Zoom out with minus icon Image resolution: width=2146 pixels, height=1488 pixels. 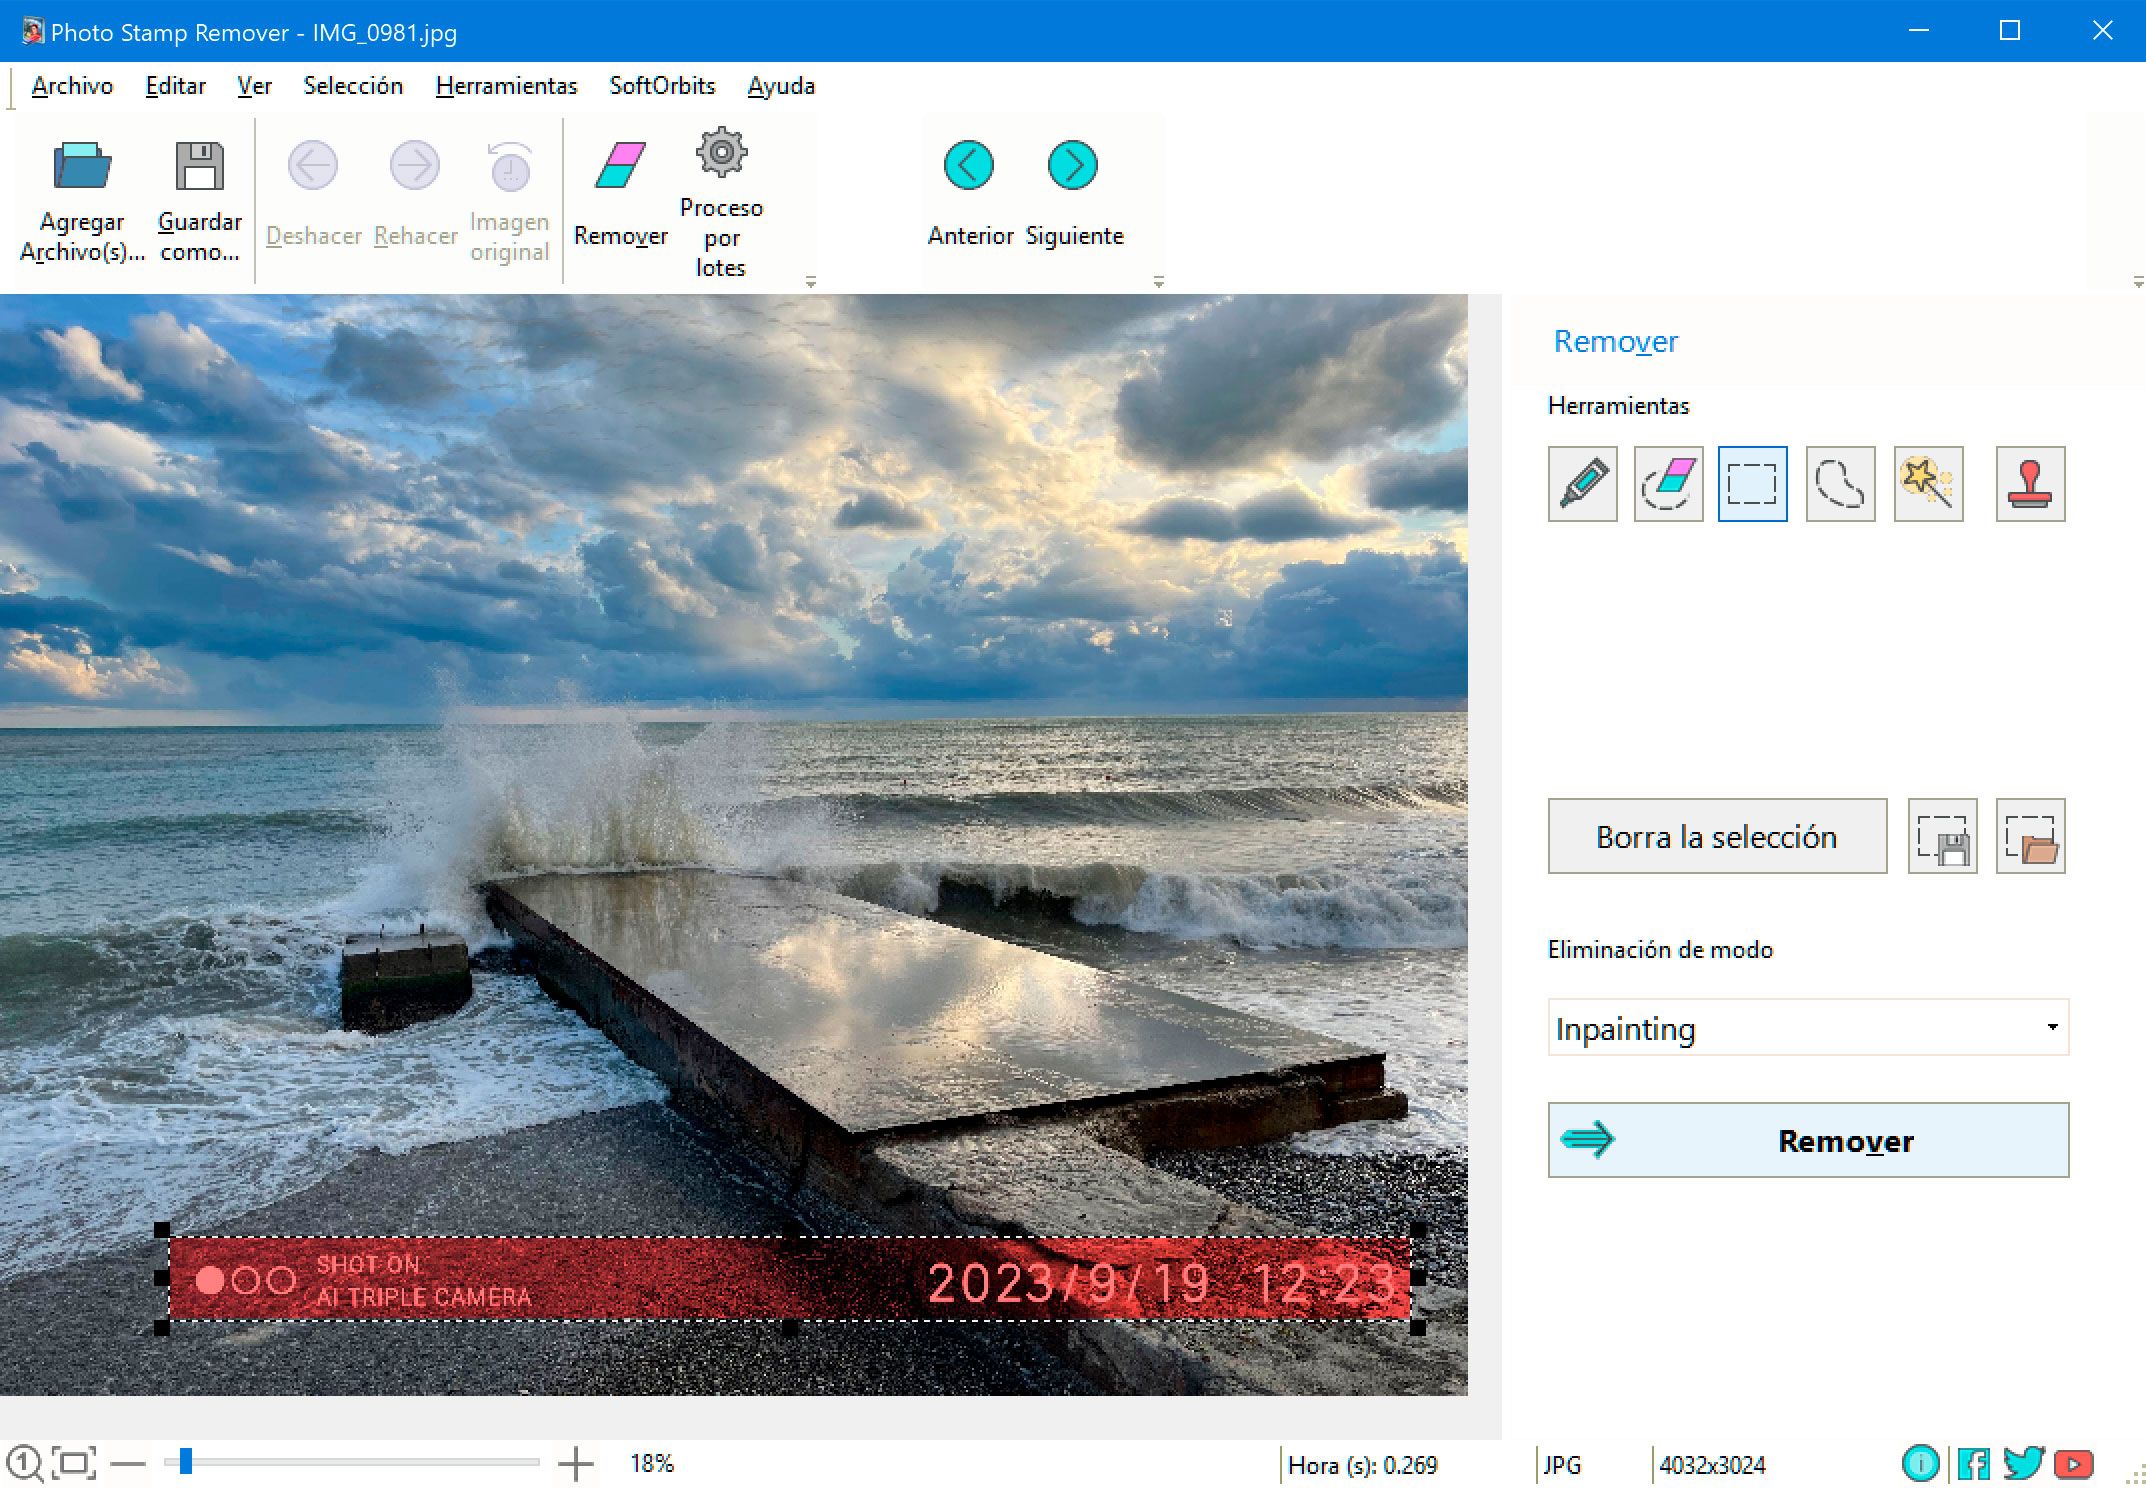[x=128, y=1464]
